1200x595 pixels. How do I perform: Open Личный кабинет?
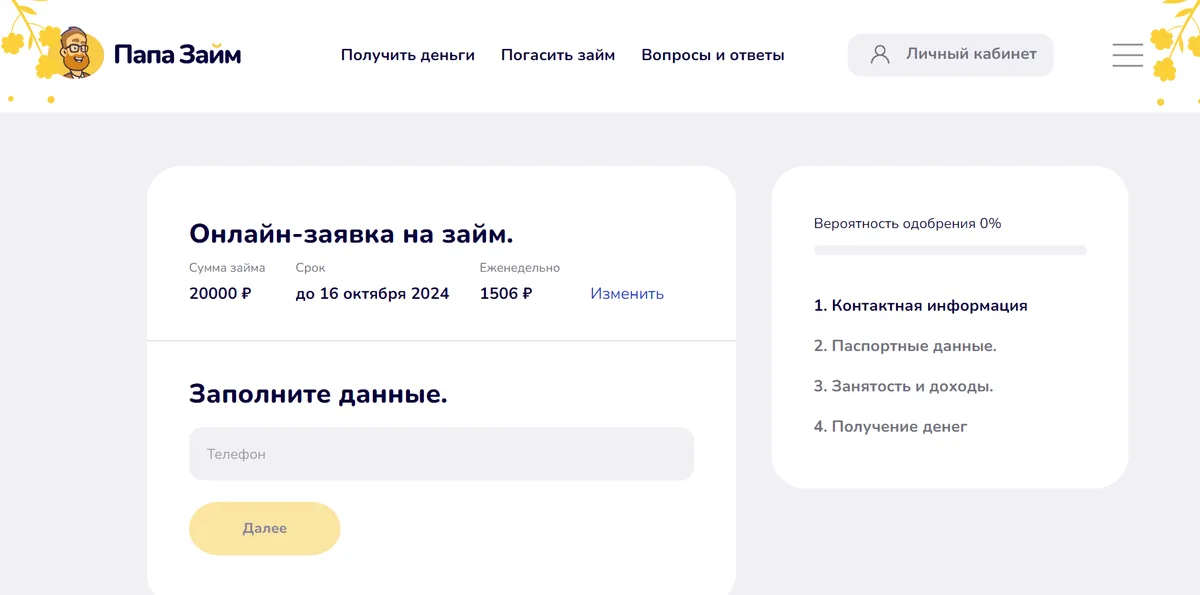tap(951, 55)
